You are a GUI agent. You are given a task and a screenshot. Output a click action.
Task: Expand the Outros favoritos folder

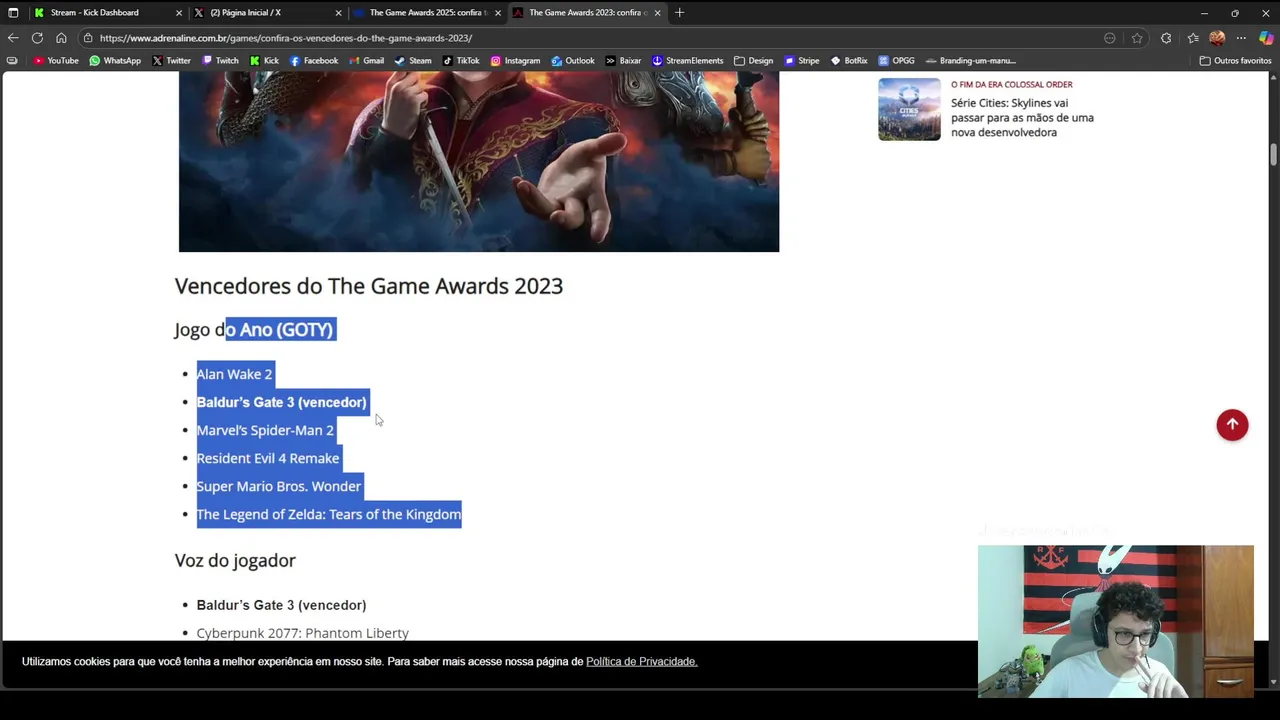coord(1235,61)
